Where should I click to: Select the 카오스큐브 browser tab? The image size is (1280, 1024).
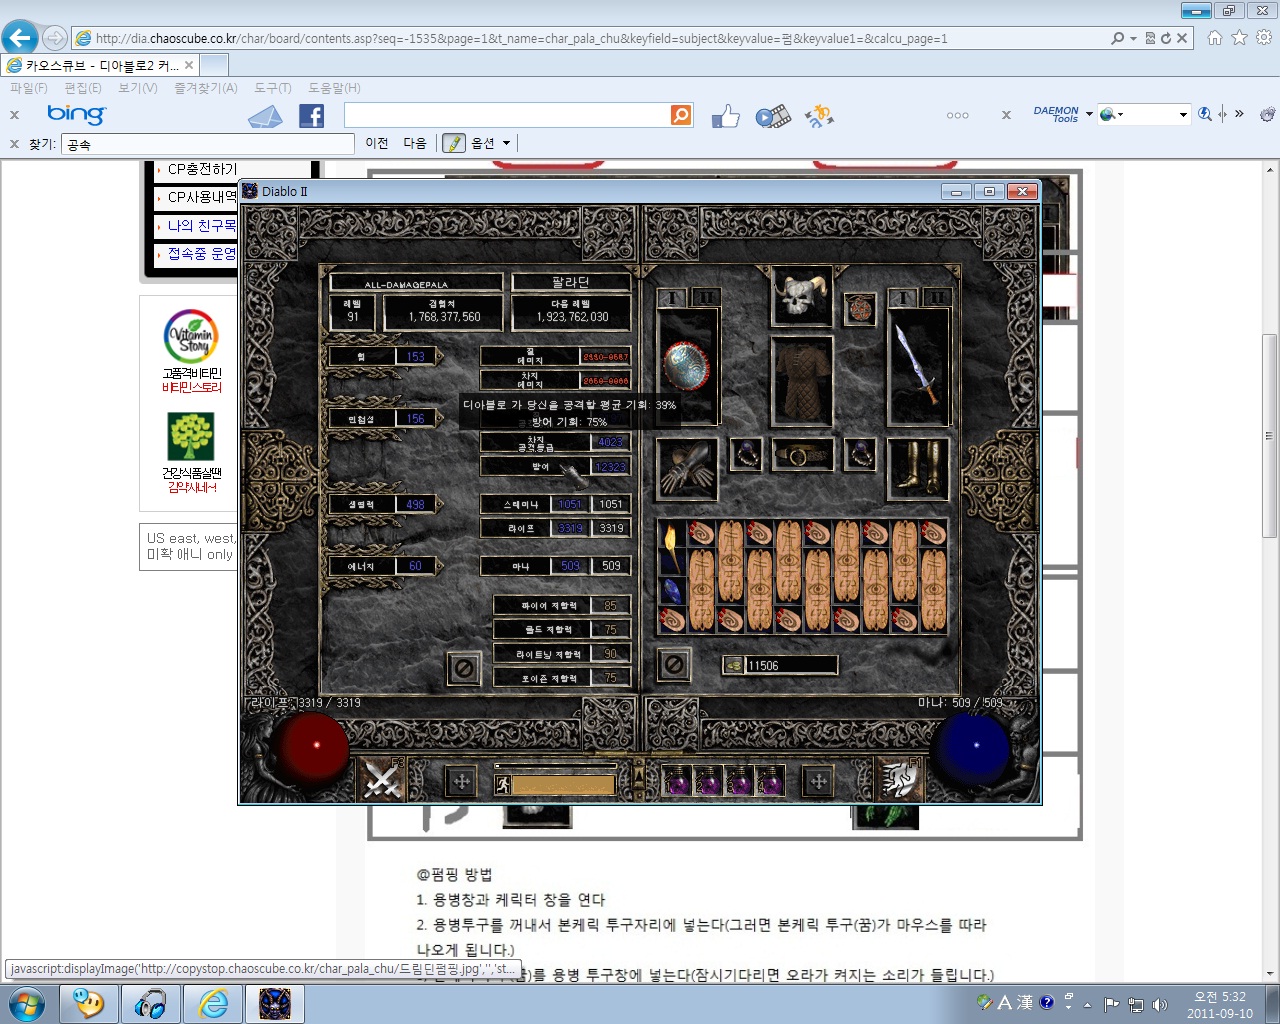tap(100, 65)
